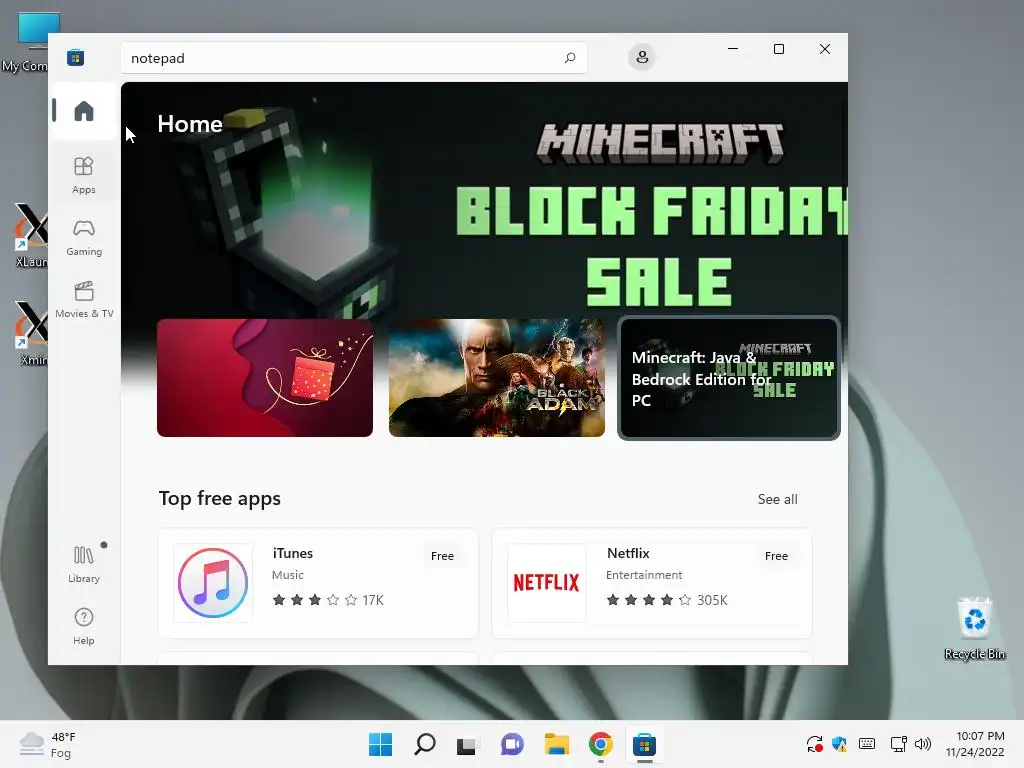Go to the Gaming section
Screen dimensions: 1024x768
(x=84, y=237)
